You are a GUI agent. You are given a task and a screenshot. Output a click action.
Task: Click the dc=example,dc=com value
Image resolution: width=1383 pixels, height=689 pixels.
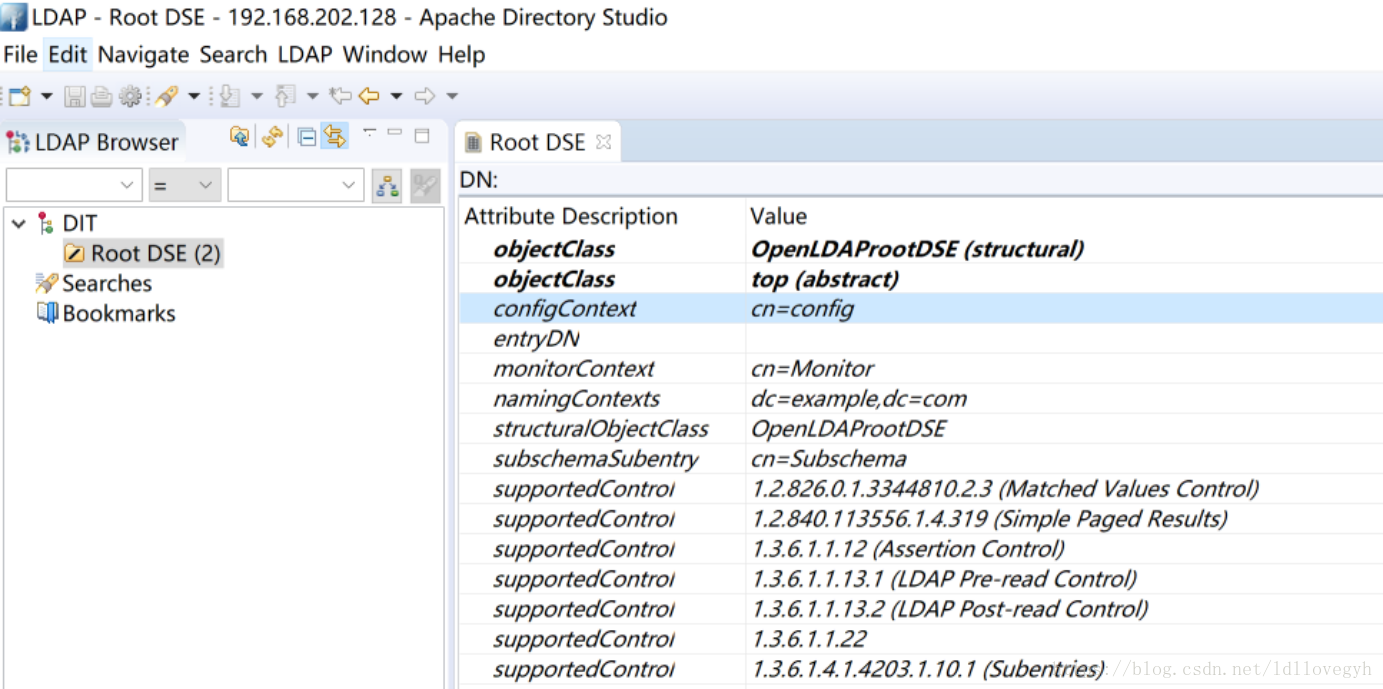(859, 399)
